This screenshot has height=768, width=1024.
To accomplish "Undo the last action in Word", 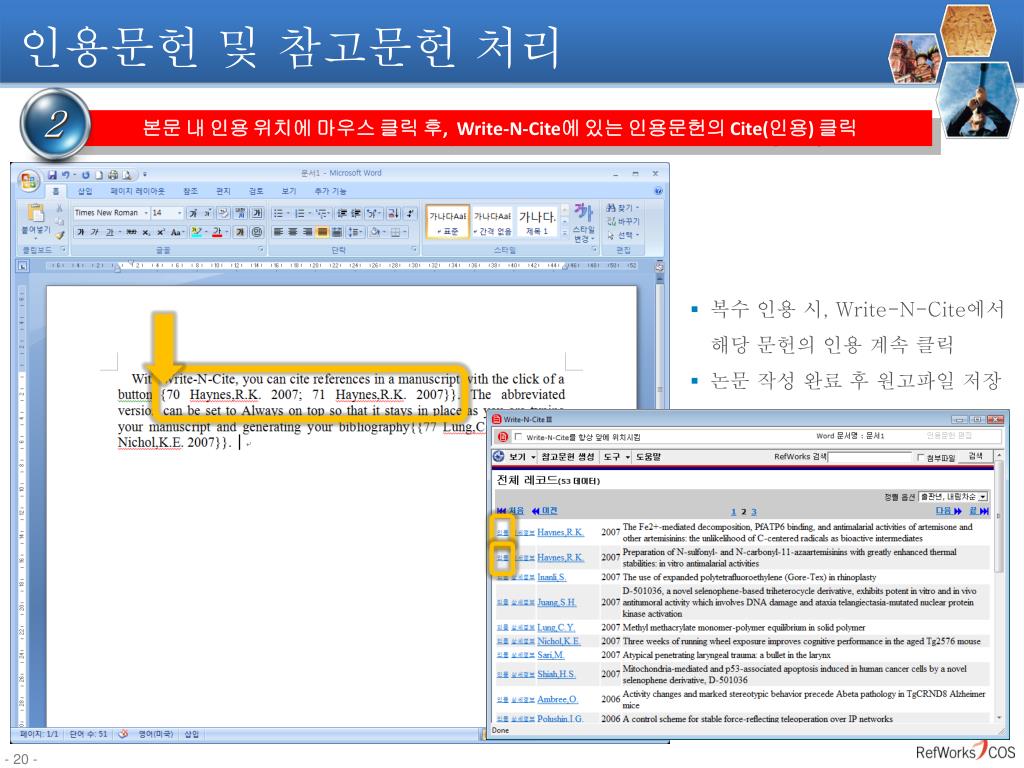I will point(66,175).
